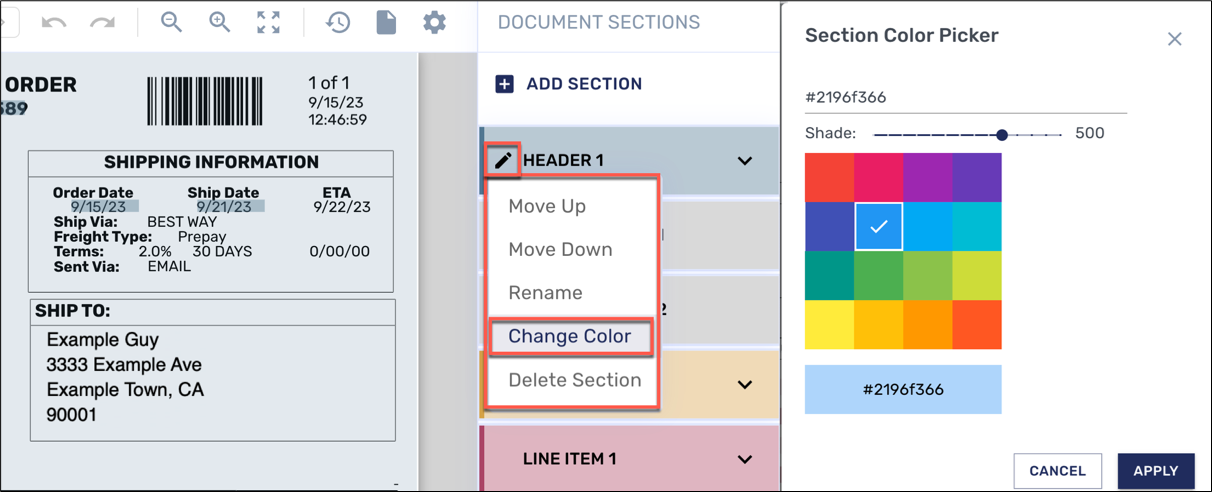Click the Add Section button
Image resolution: width=1212 pixels, height=492 pixels.
pos(569,84)
